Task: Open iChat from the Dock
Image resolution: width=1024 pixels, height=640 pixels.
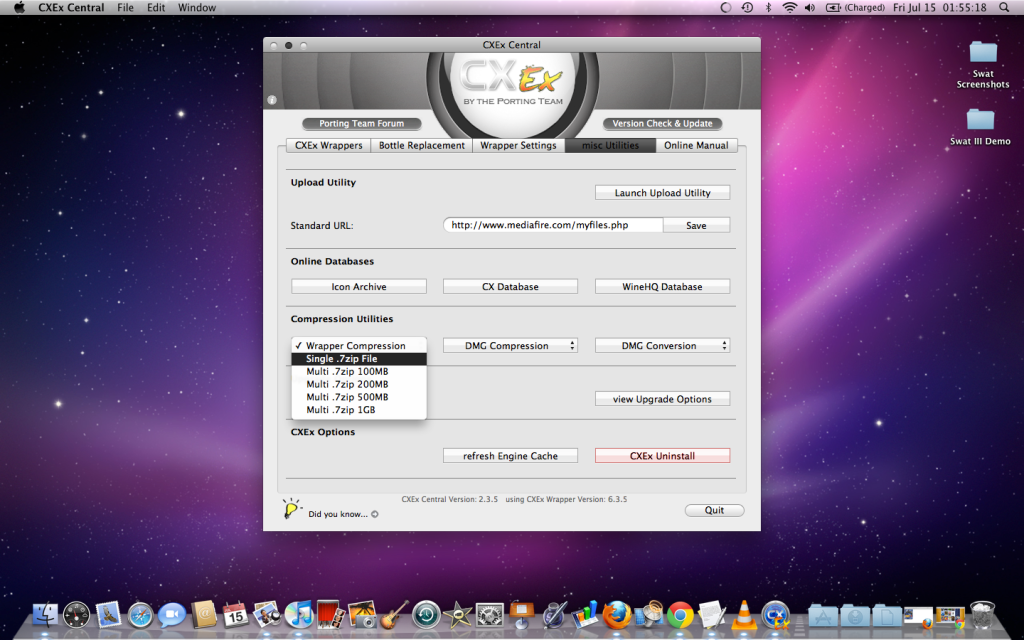Action: coord(172,615)
